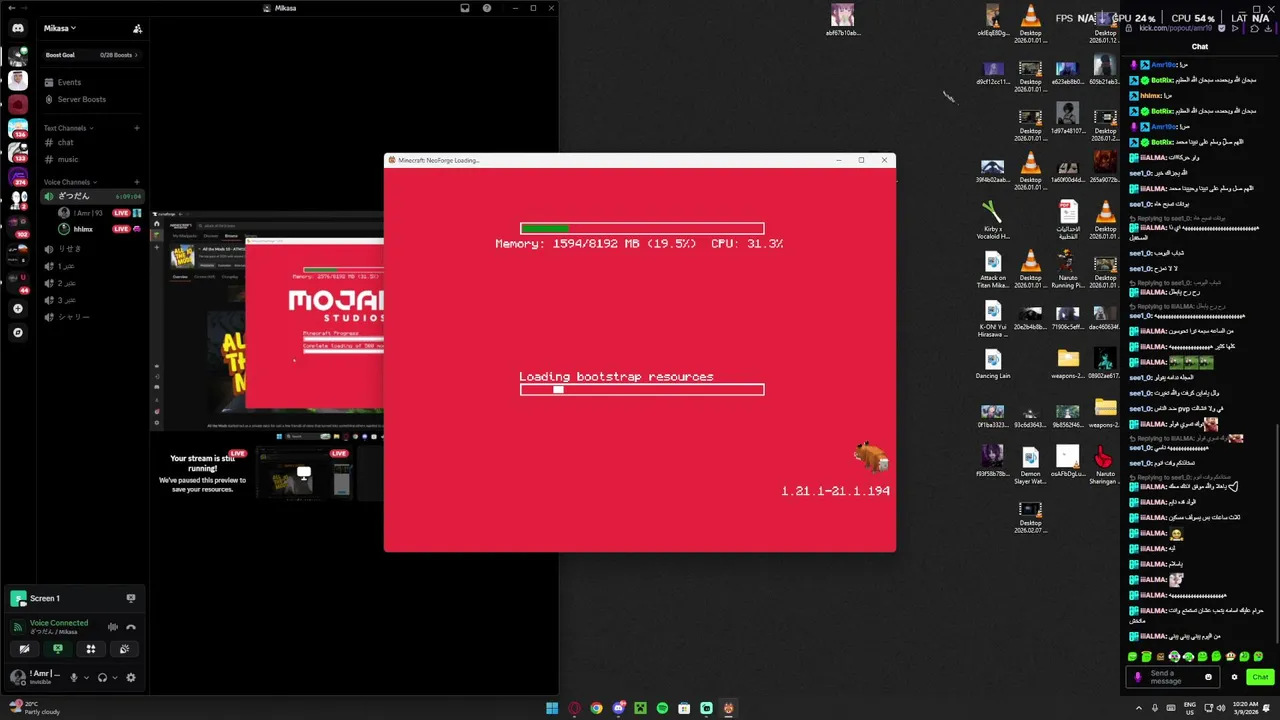
Task: Click Voice Connected status text
Action: [59, 622]
